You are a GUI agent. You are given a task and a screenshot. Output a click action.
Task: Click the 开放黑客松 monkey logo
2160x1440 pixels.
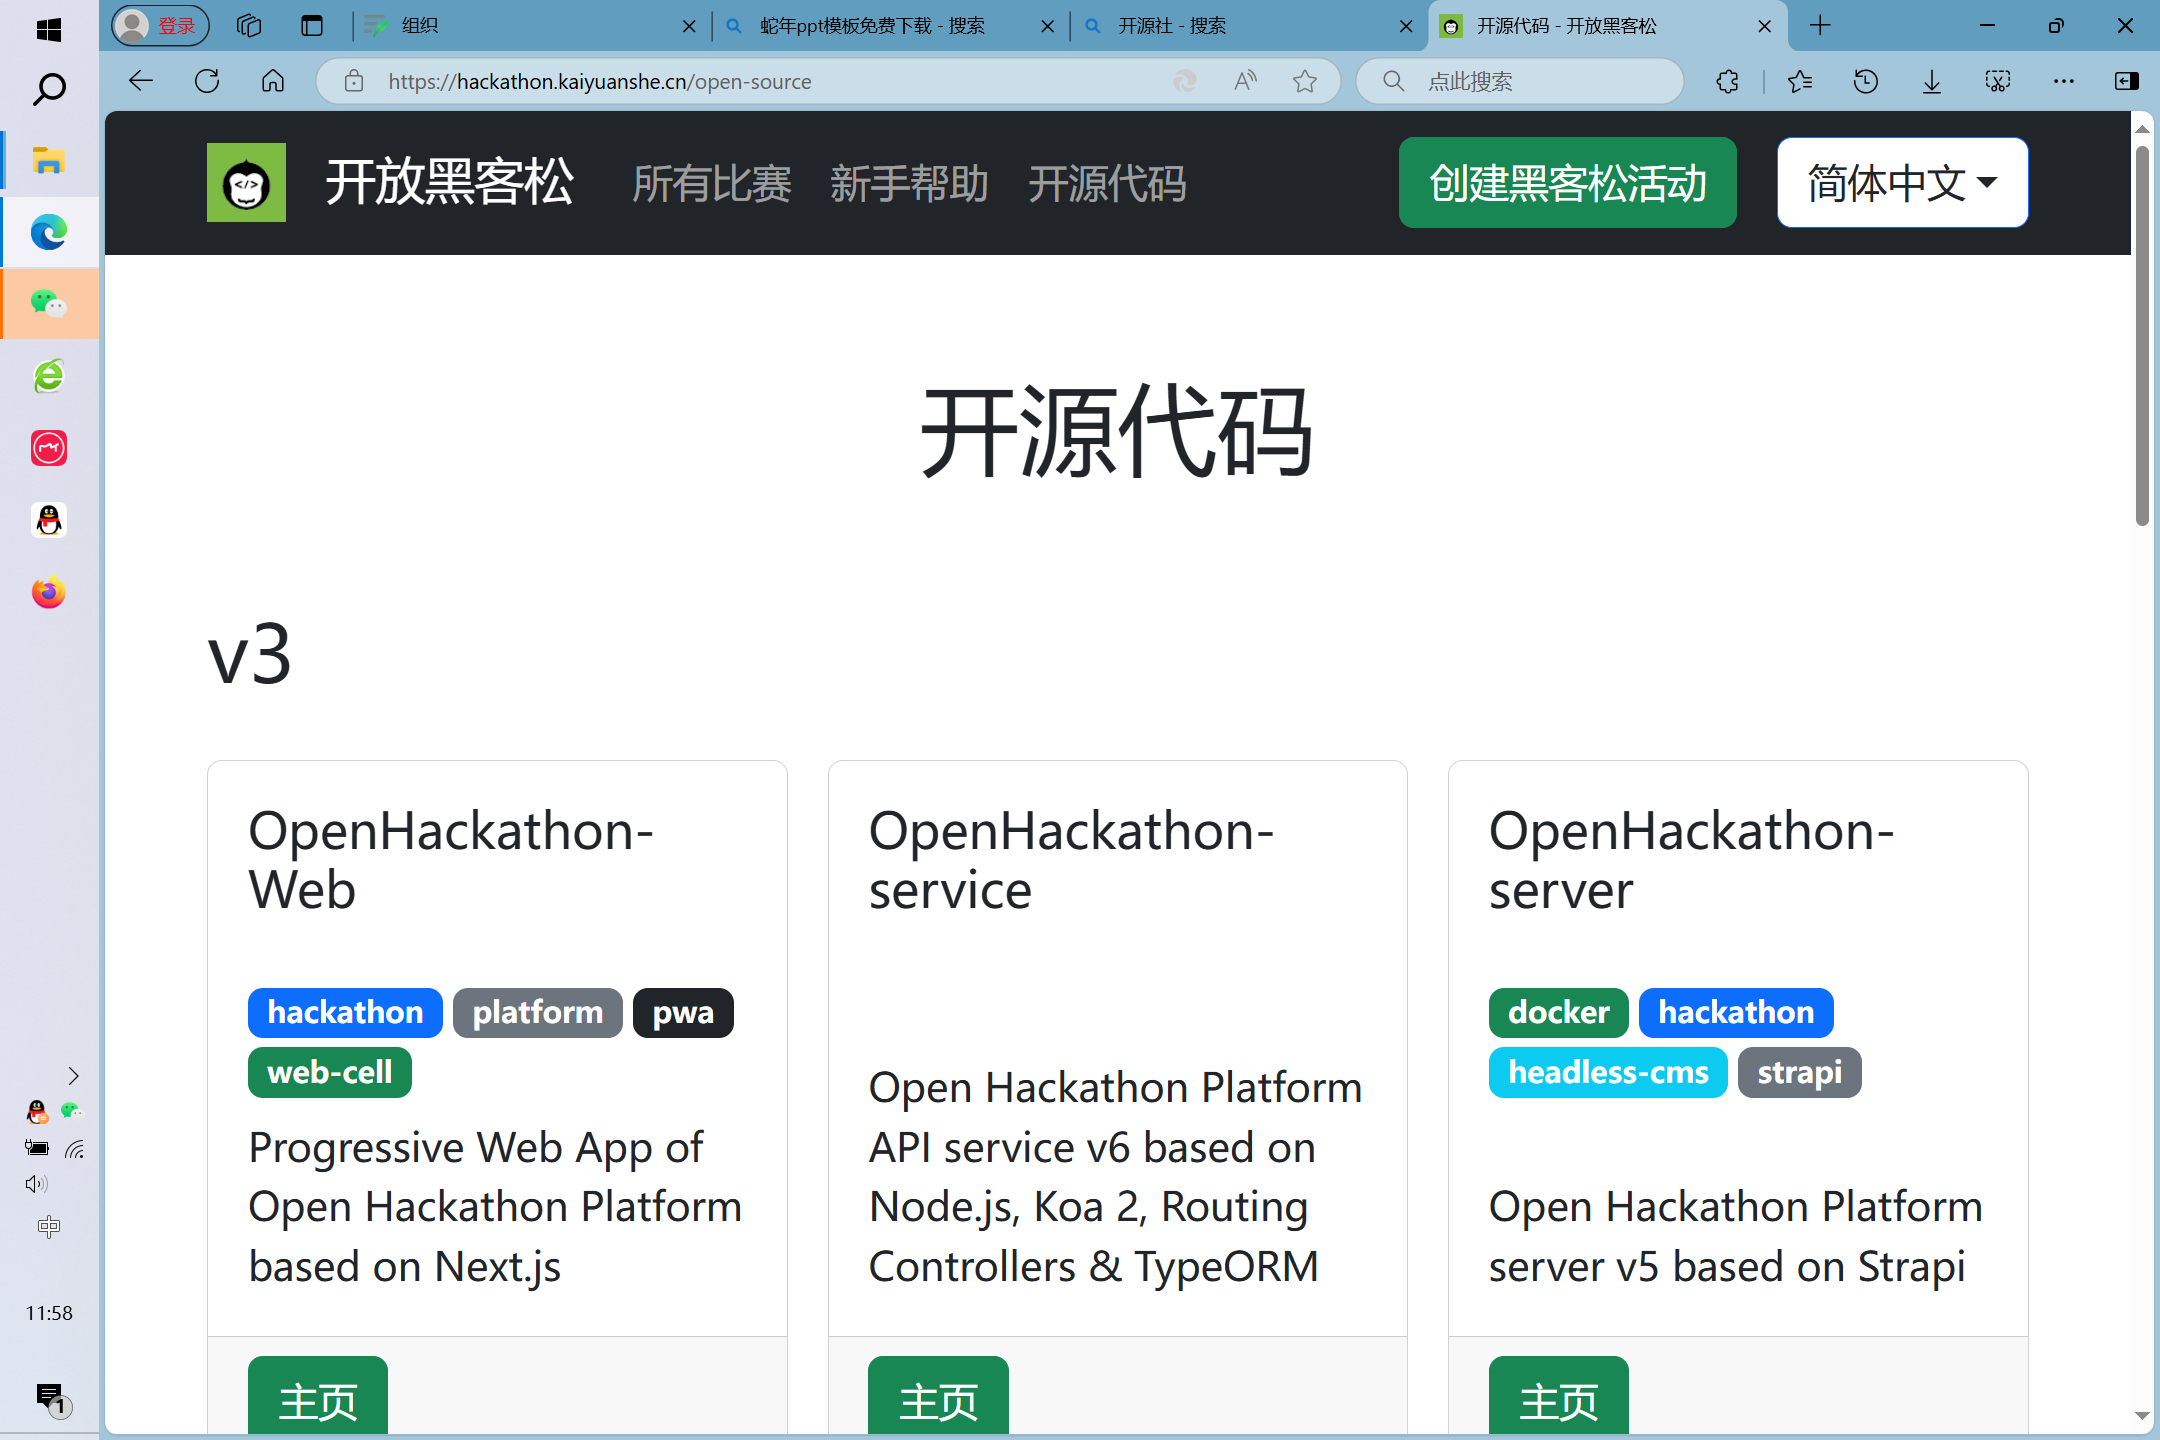pyautogui.click(x=246, y=182)
